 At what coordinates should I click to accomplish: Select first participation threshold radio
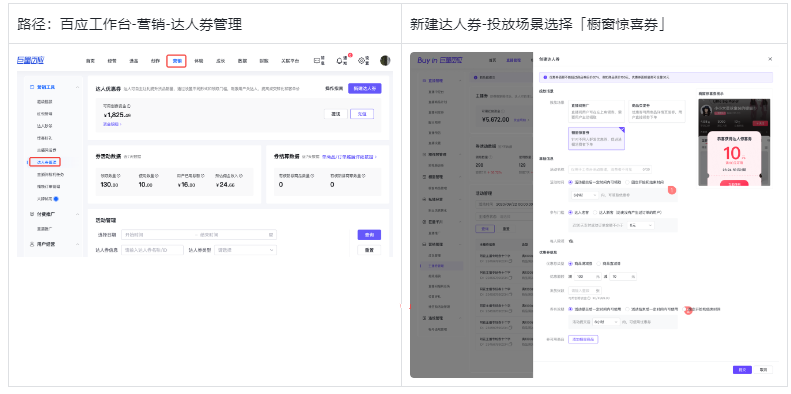(x=571, y=212)
